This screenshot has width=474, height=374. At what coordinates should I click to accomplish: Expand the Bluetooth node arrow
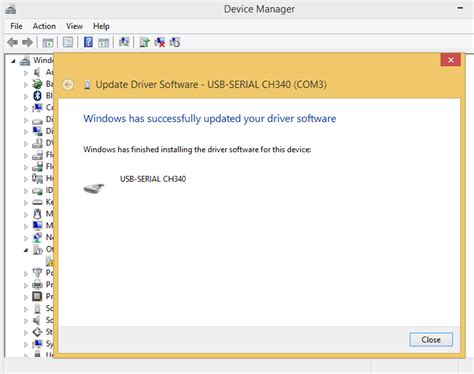(x=26, y=96)
